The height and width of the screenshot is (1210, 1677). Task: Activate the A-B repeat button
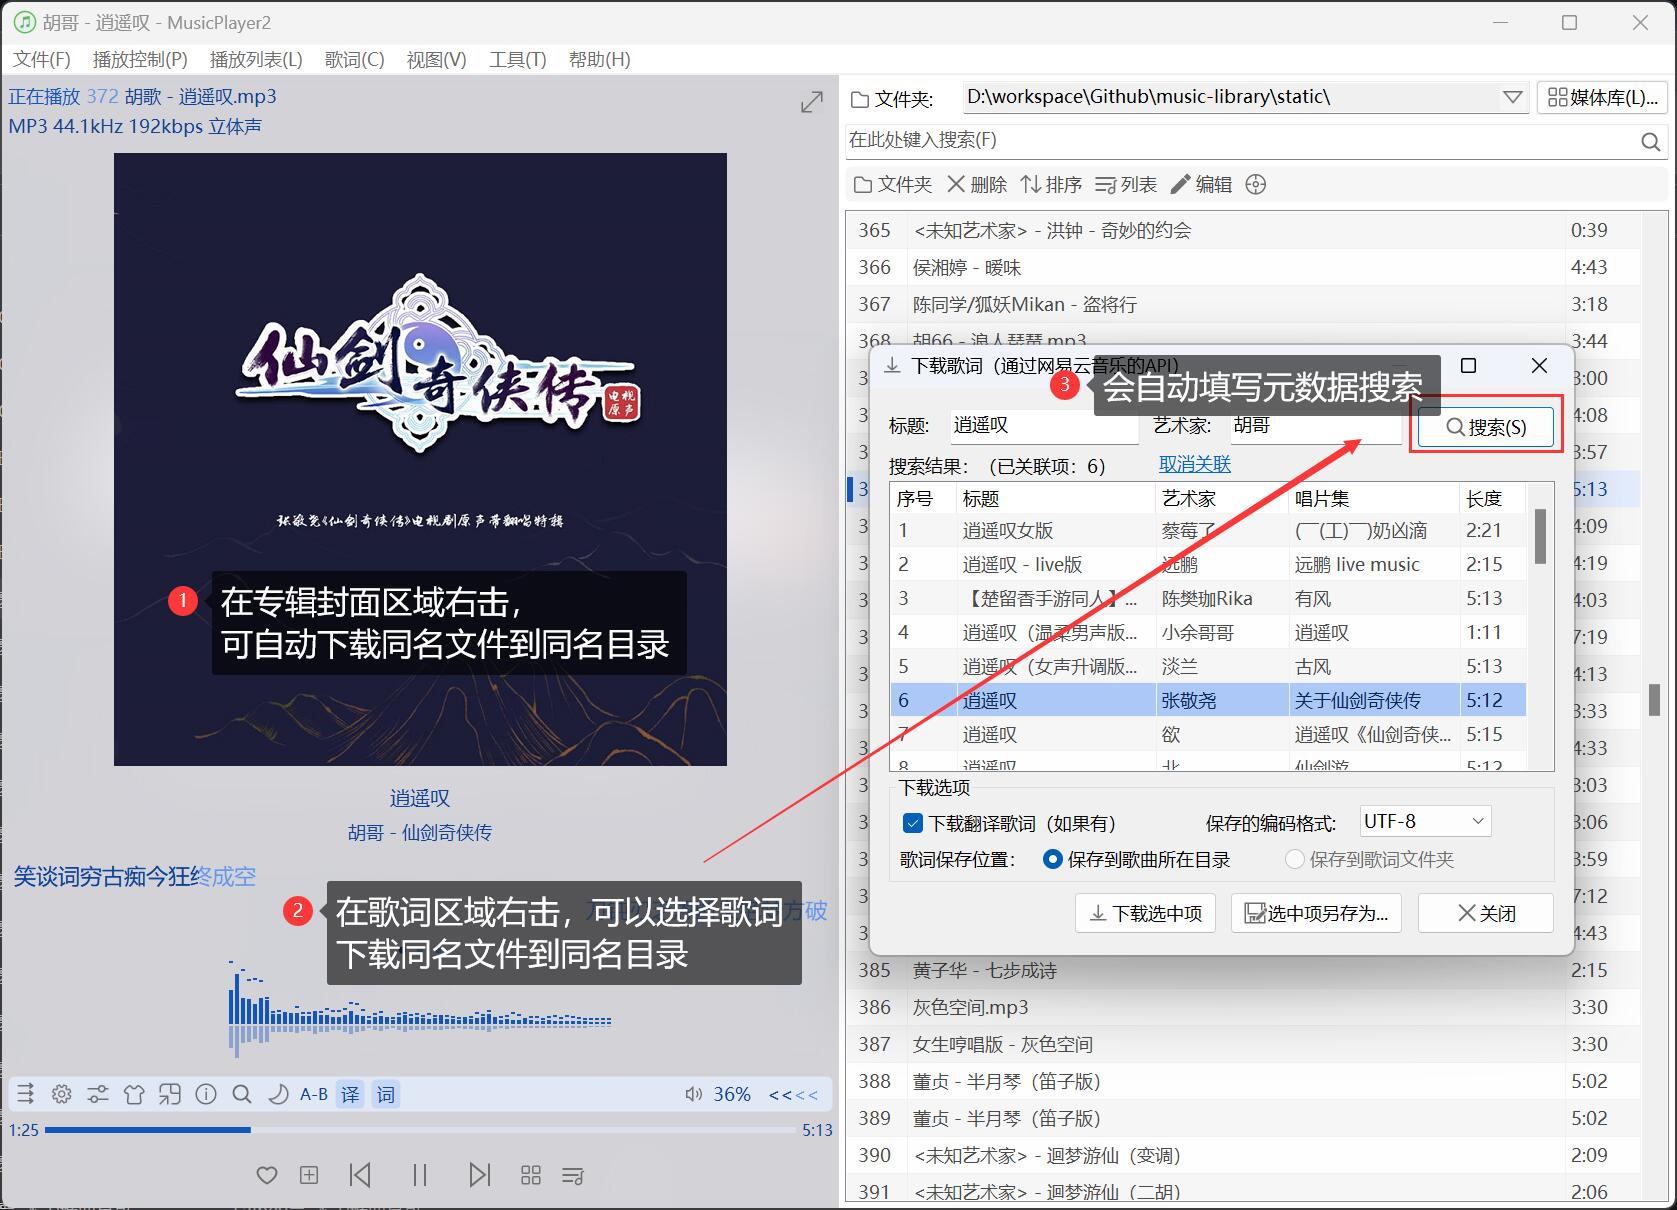pos(314,1094)
